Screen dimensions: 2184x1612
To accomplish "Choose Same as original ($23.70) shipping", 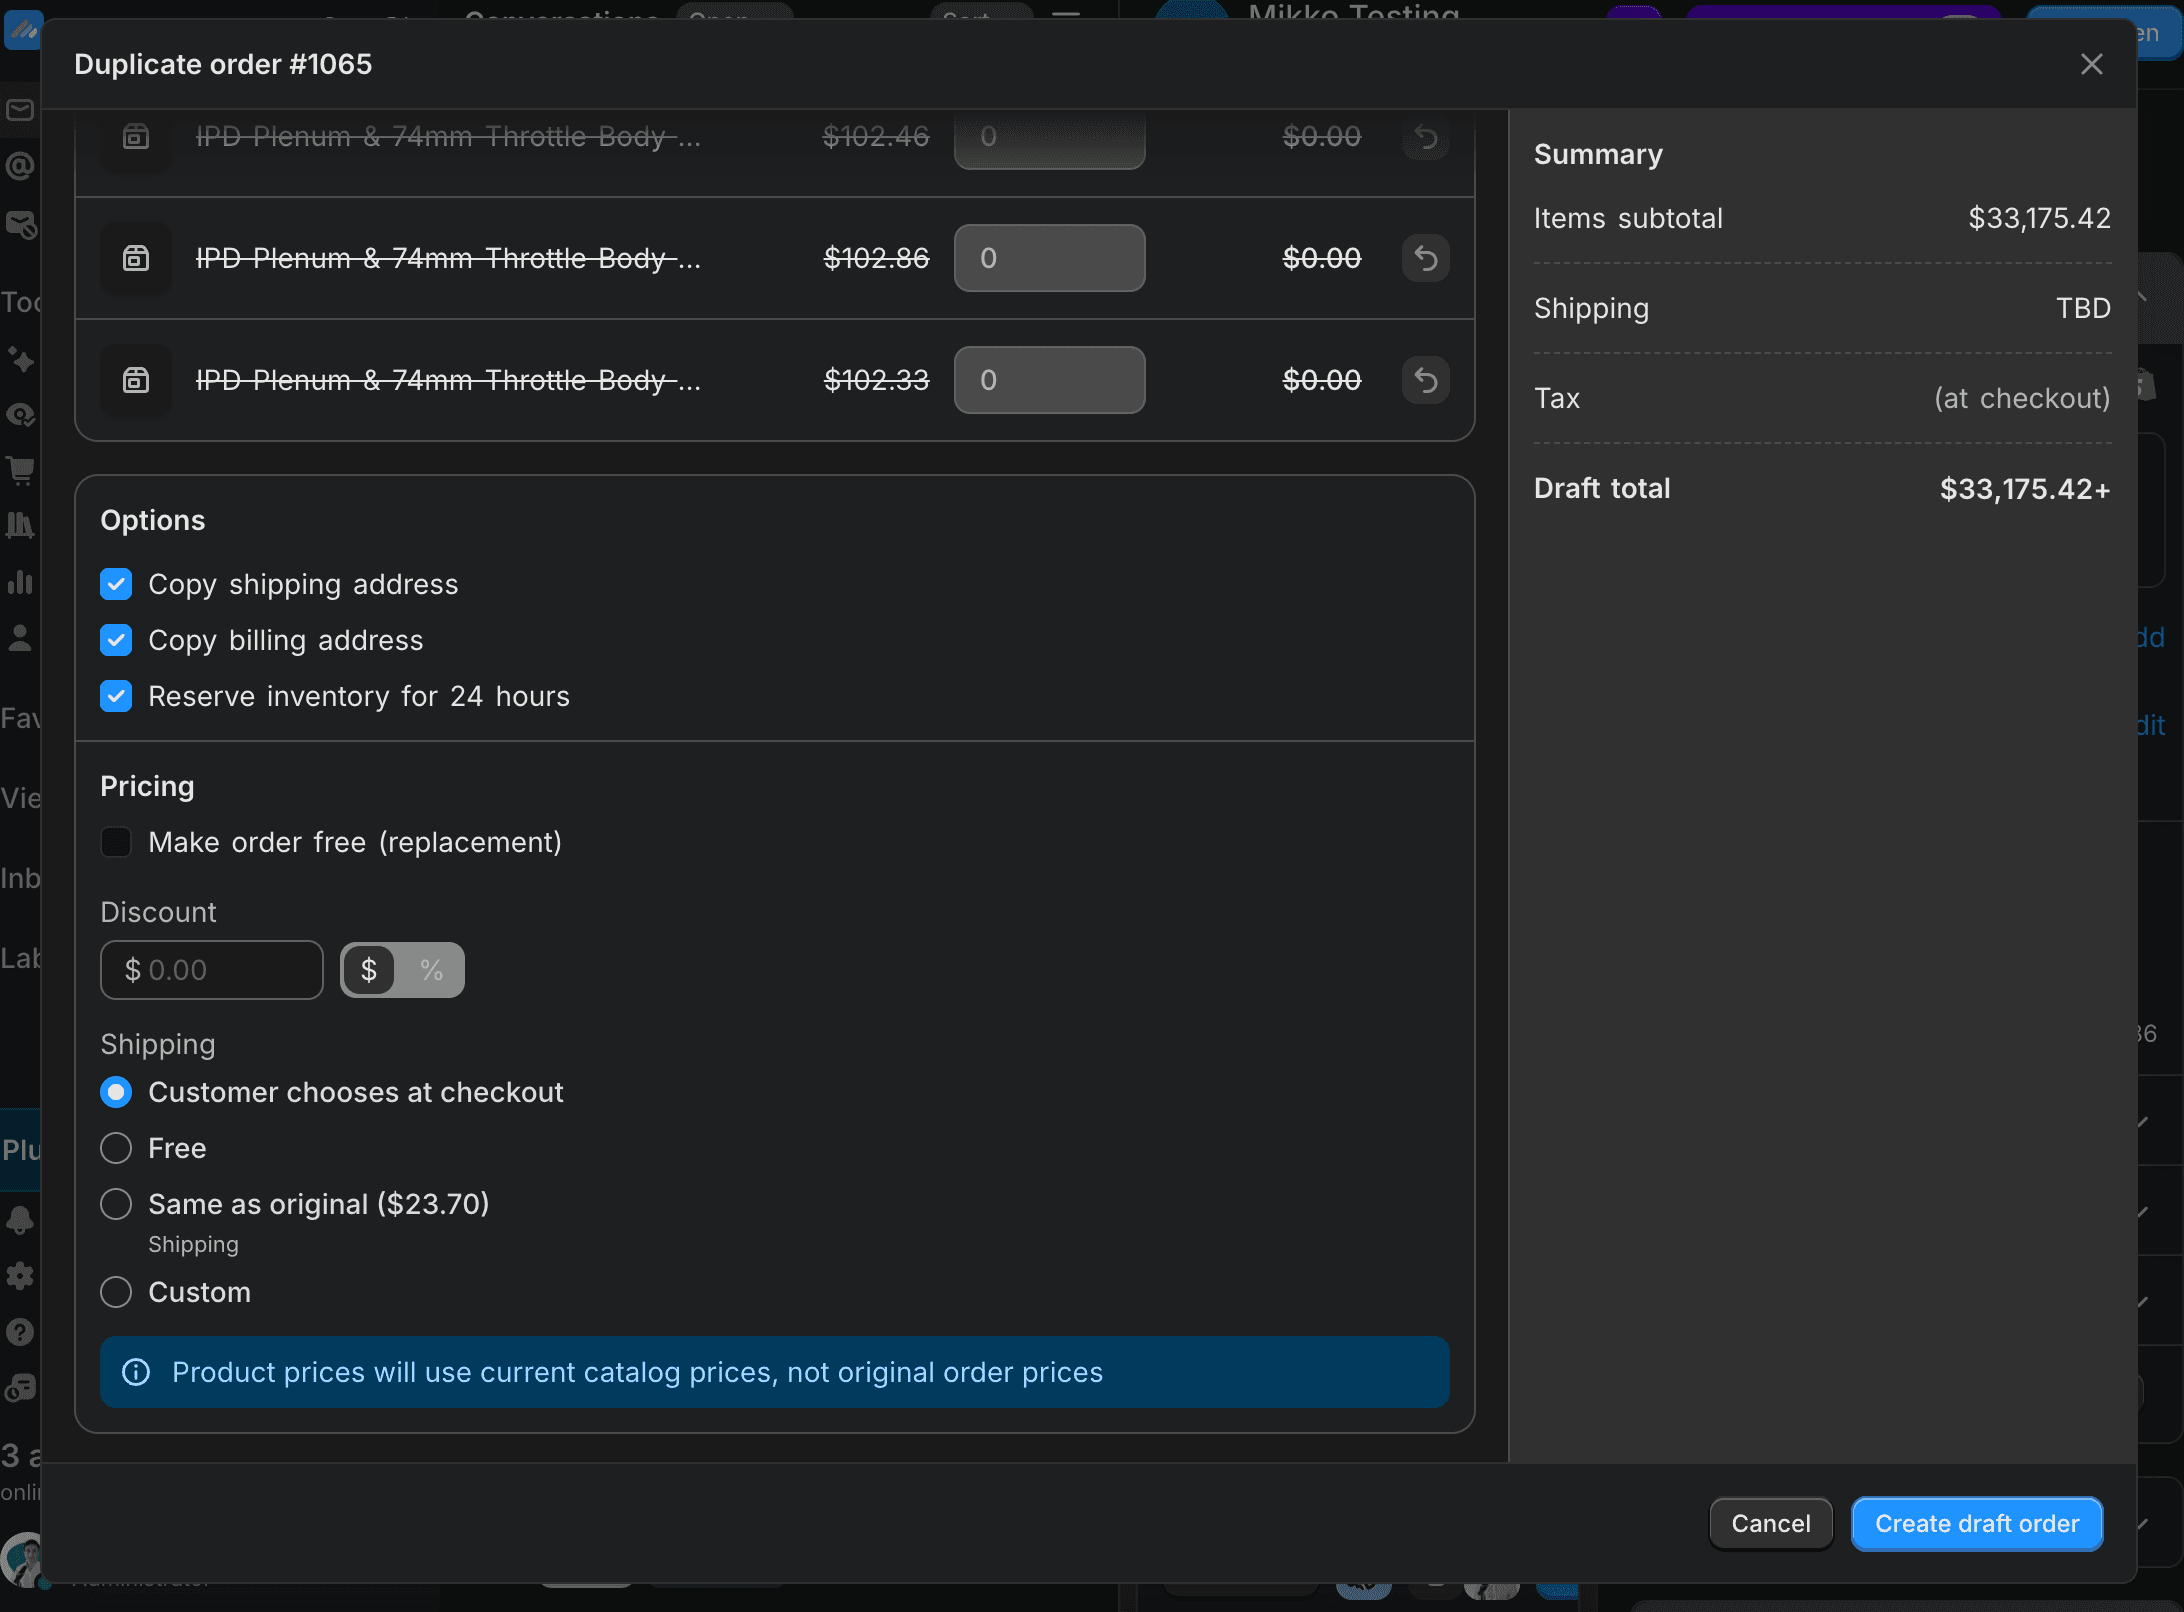I will click(116, 1204).
